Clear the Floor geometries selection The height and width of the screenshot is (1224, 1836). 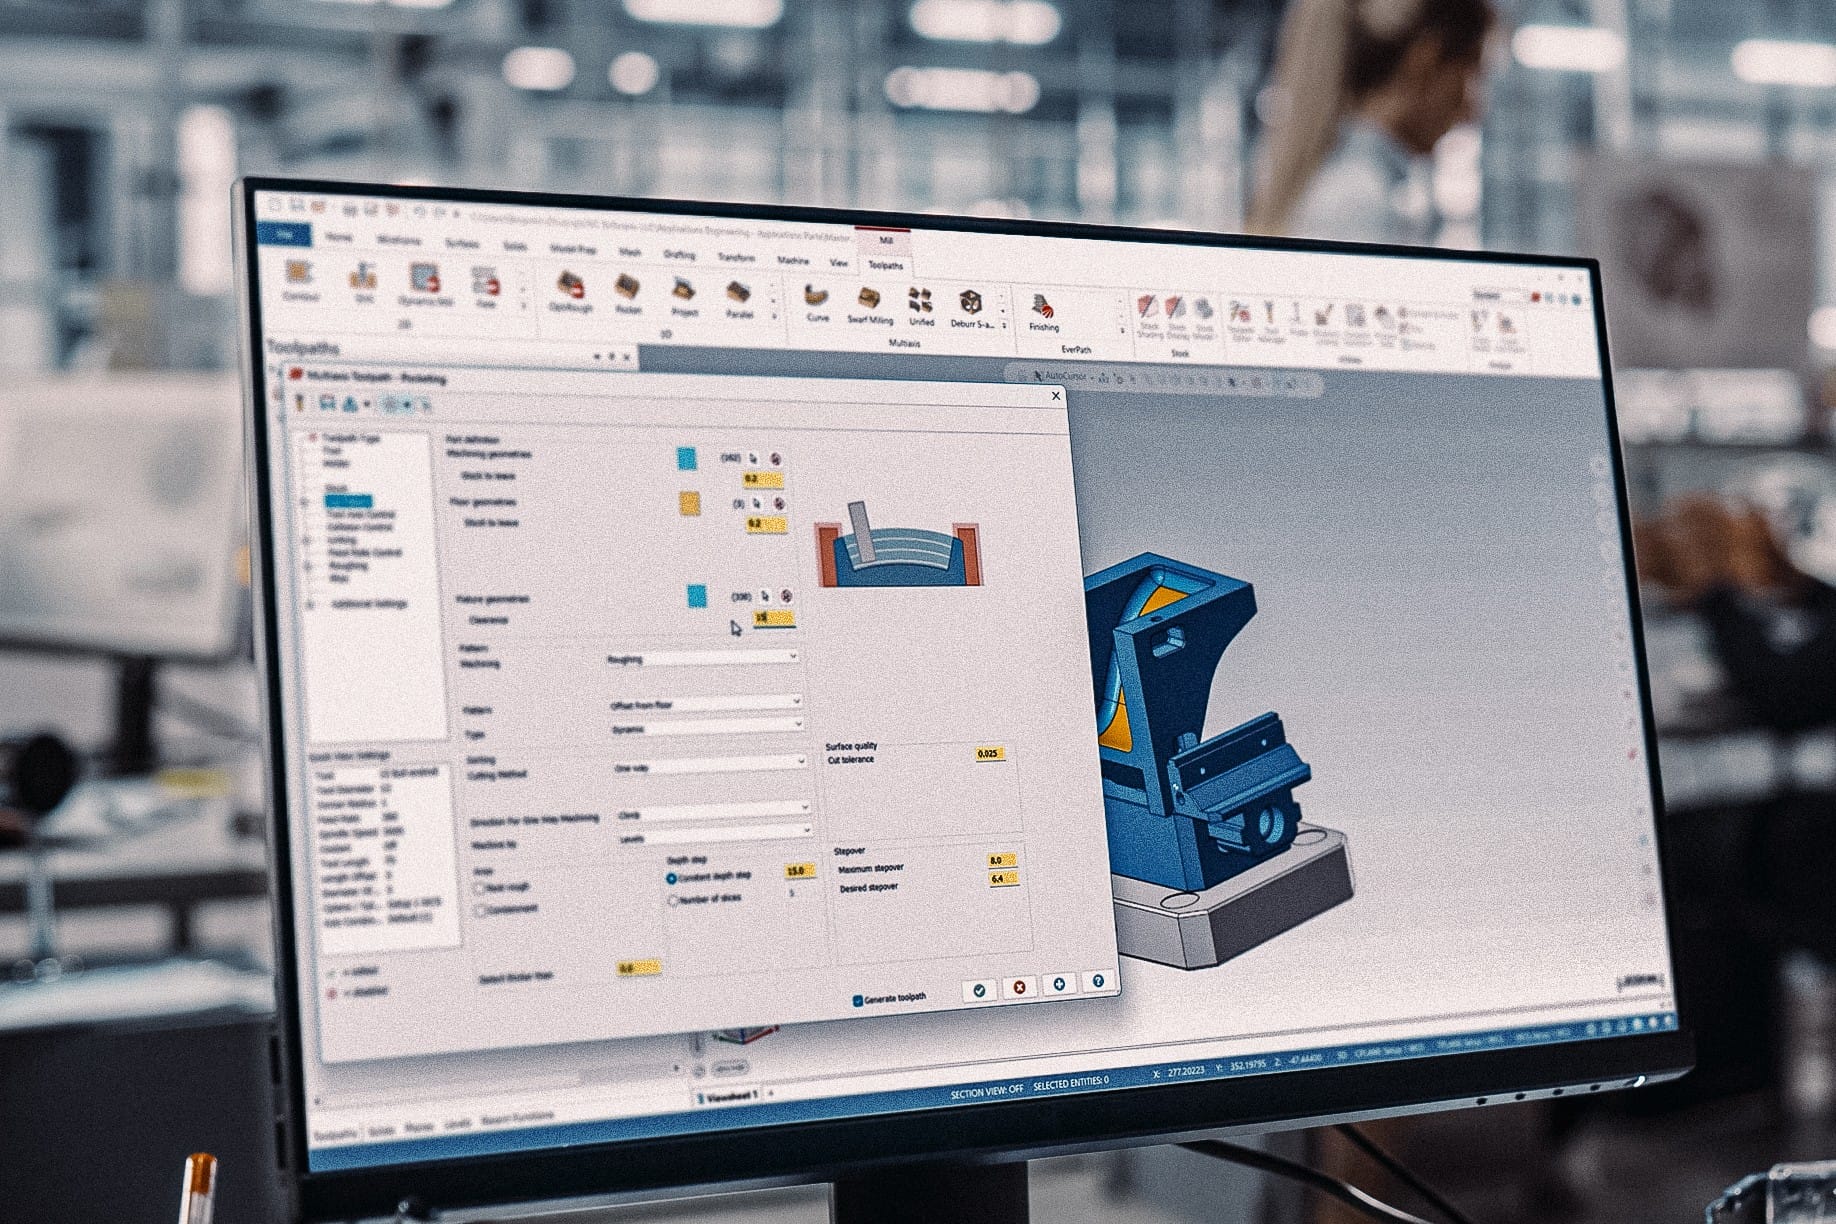[779, 504]
